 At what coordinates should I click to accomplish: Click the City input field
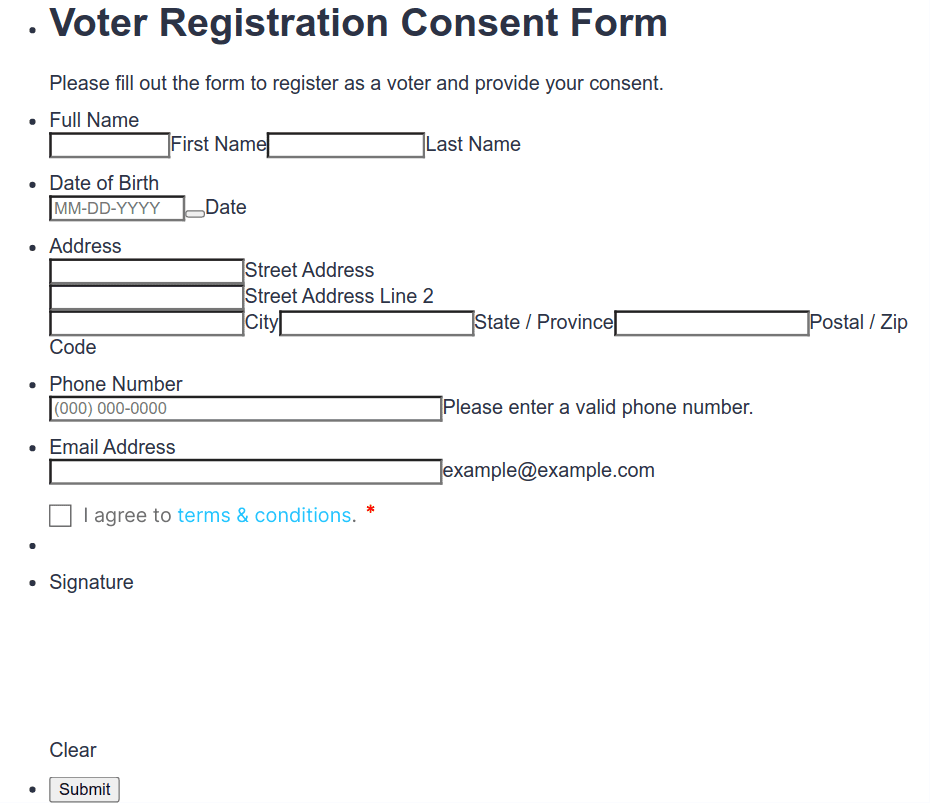click(147, 324)
